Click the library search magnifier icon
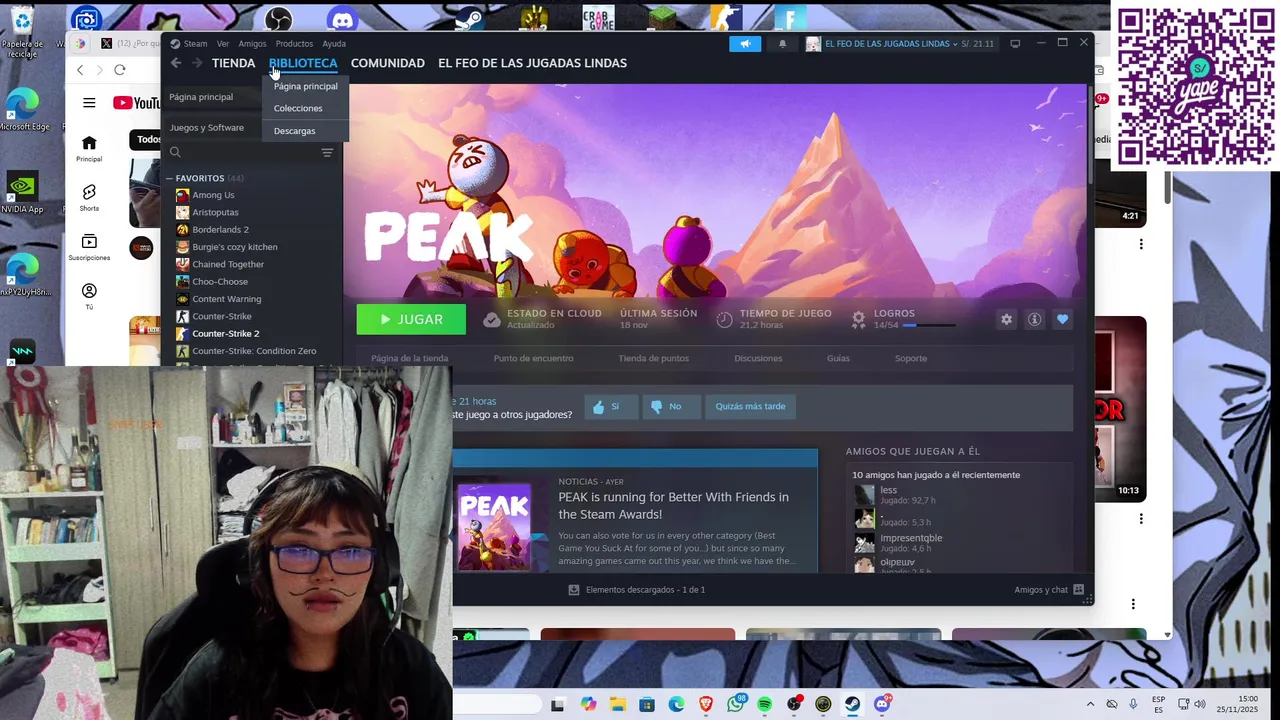The width and height of the screenshot is (1280, 720). (x=175, y=152)
